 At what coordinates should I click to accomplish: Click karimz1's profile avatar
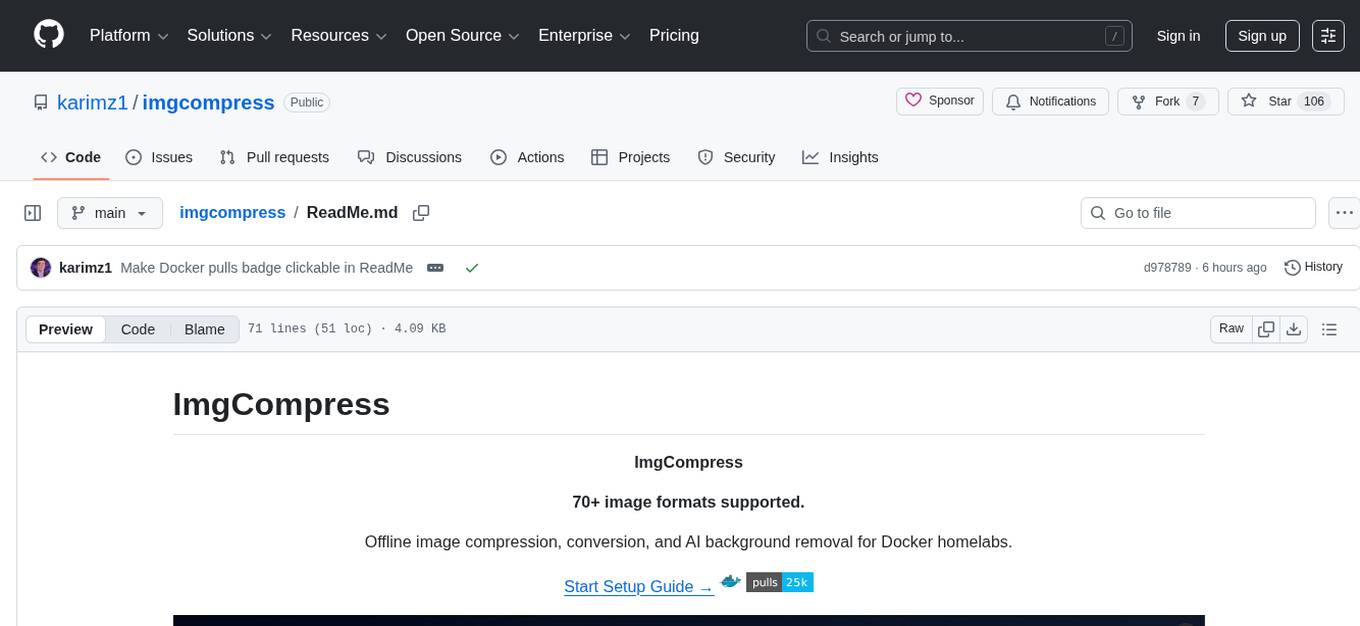coord(40,267)
